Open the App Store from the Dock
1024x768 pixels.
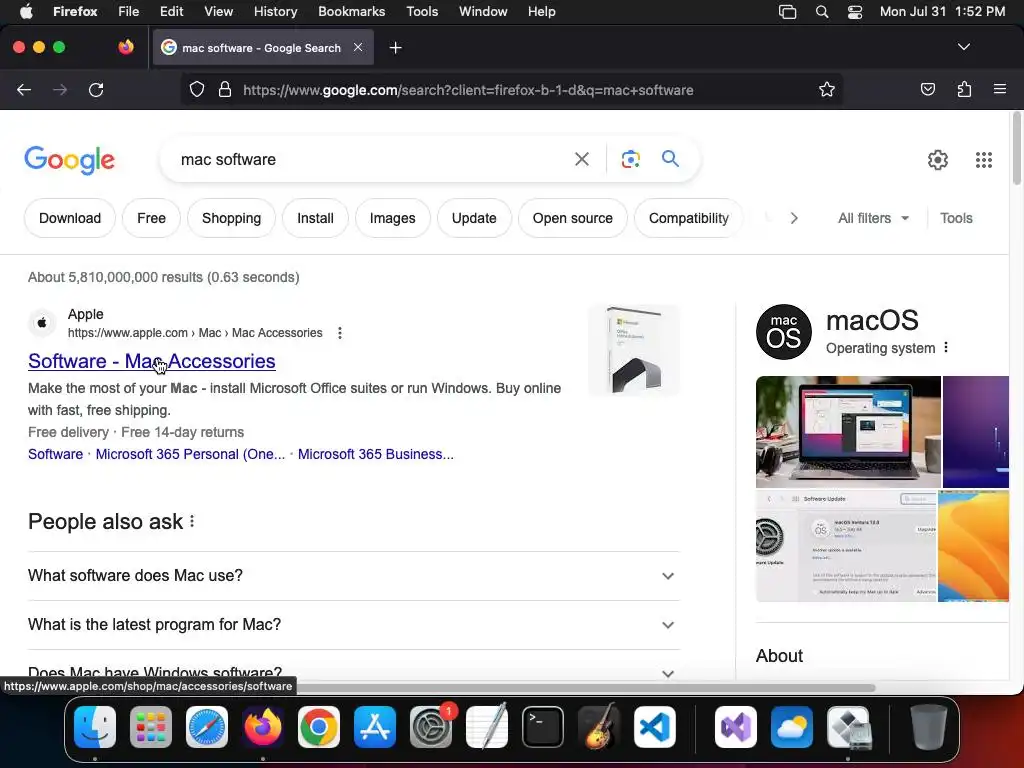pyautogui.click(x=375, y=727)
